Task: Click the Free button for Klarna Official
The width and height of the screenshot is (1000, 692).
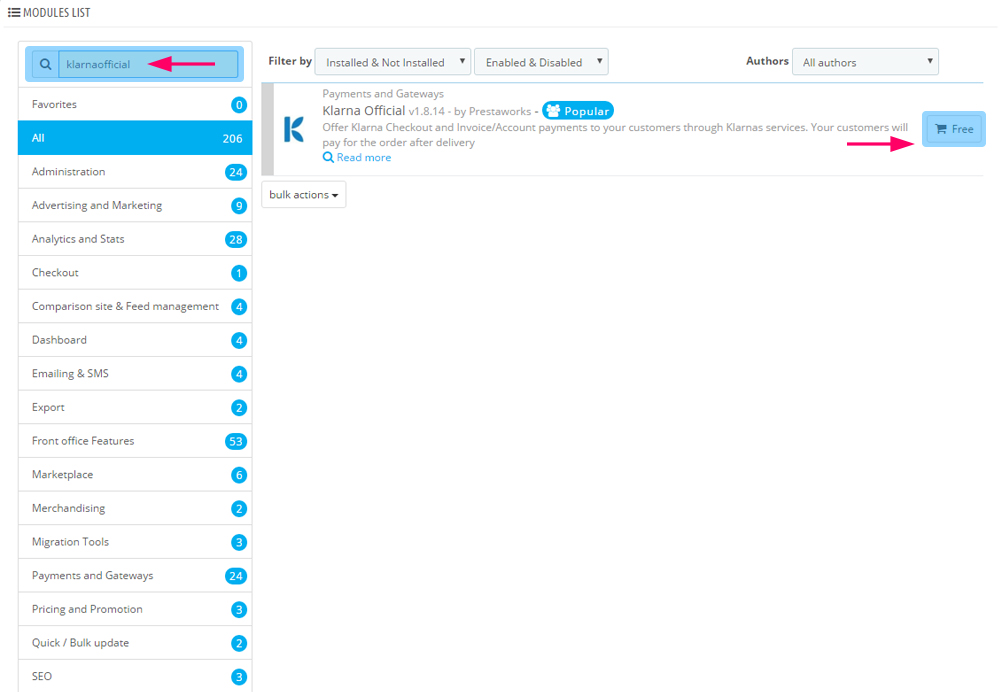Action: pos(954,129)
